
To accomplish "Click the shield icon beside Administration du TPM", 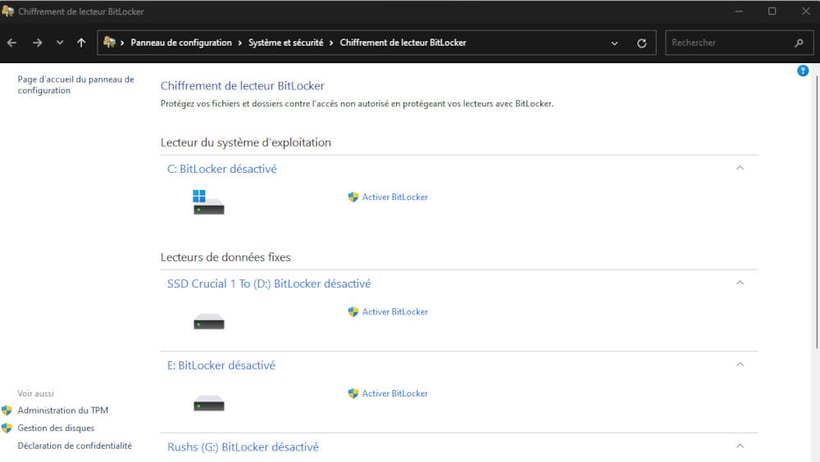I will tap(6, 411).
